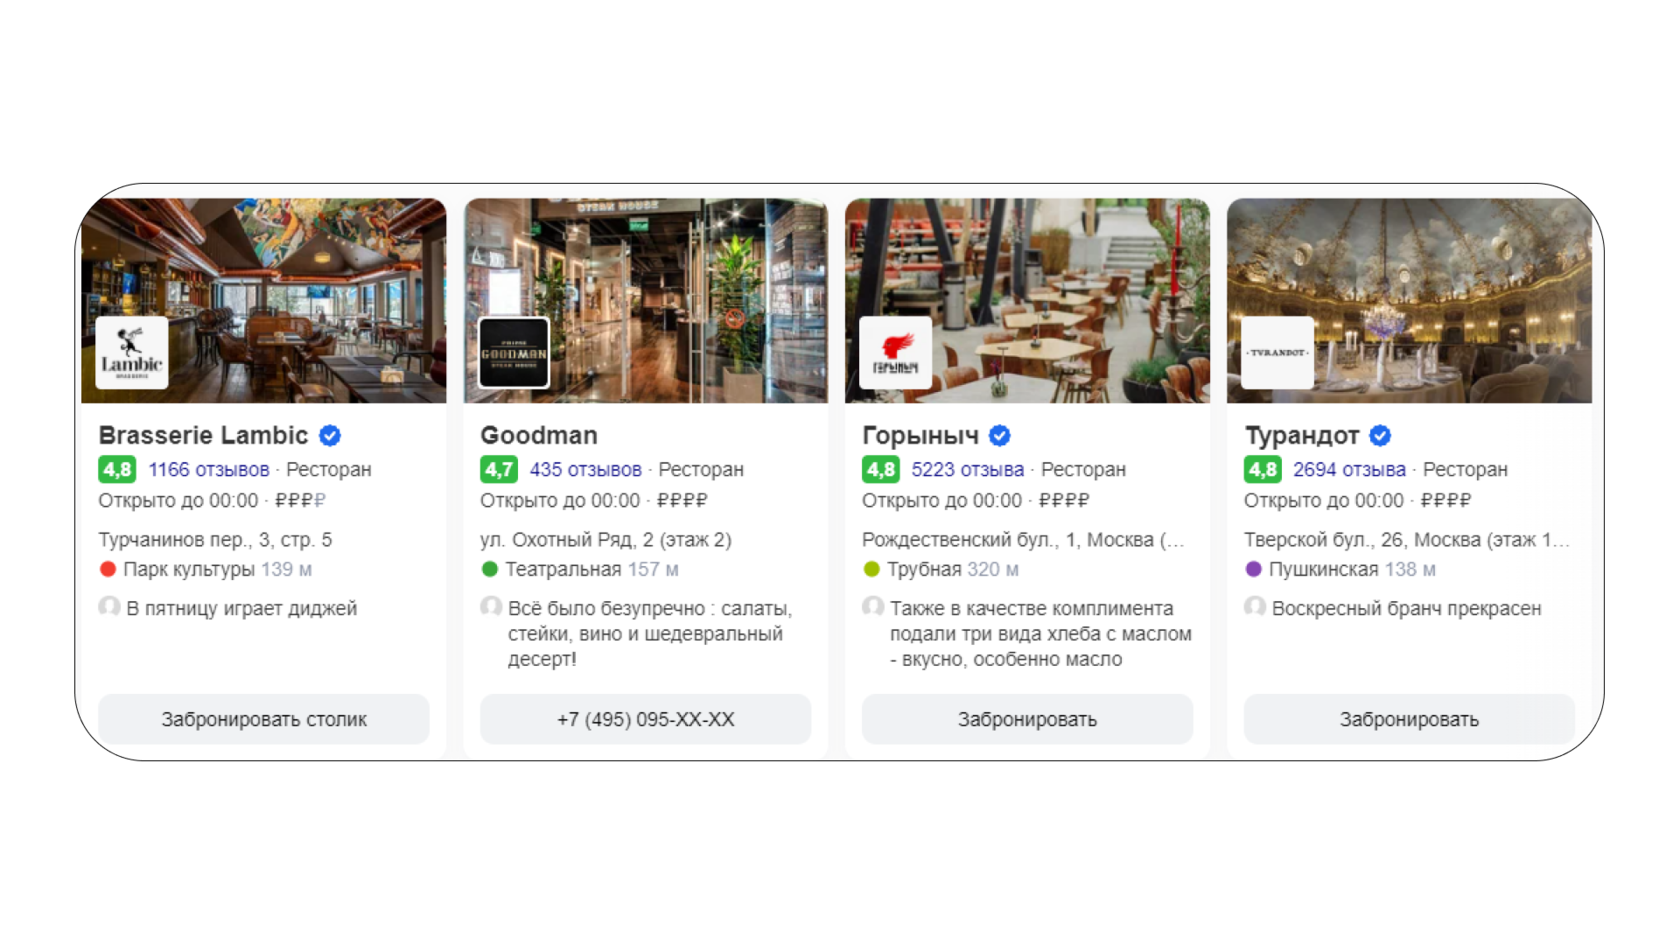Click verified checkmark next to Горыныч
Viewport: 1680px width, 945px height.
point(1000,436)
